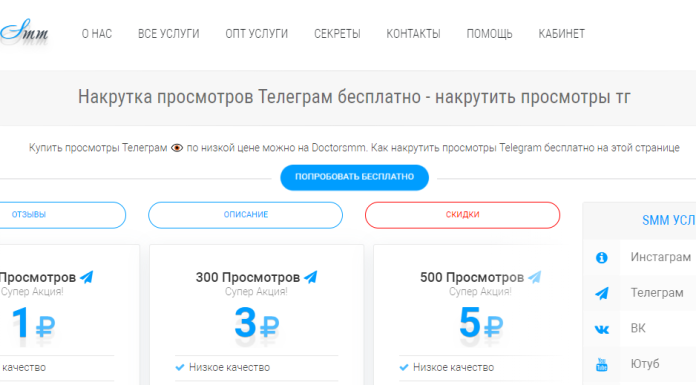Click the eye icon in description text
The width and height of the screenshot is (696, 385).
click(x=177, y=148)
